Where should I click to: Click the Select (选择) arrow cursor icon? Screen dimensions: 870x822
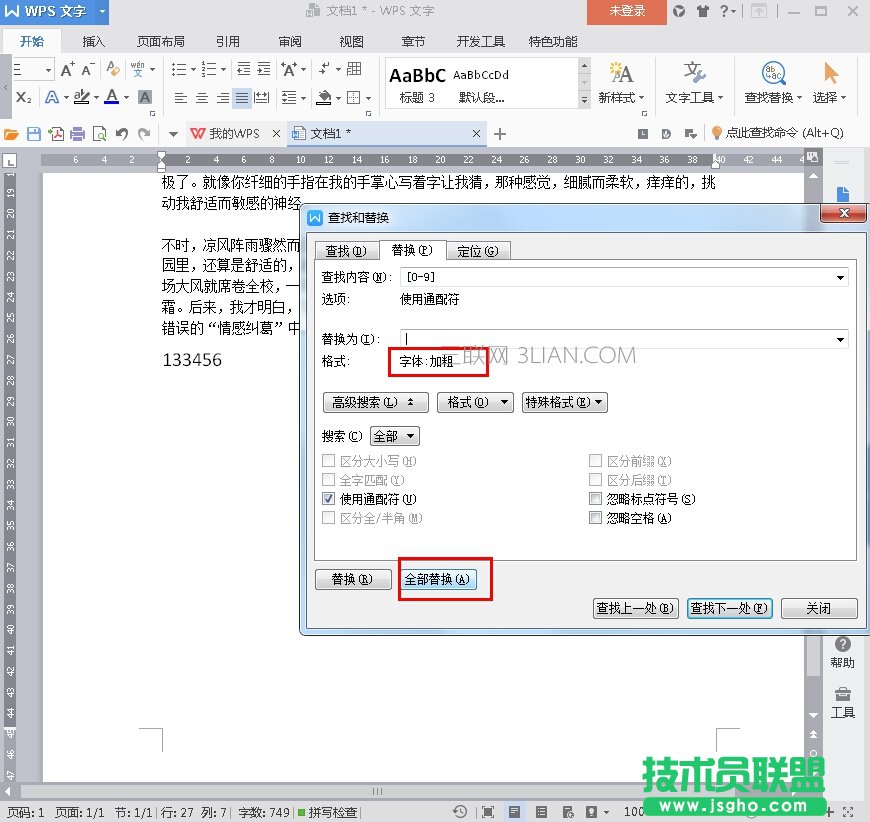[x=830, y=73]
